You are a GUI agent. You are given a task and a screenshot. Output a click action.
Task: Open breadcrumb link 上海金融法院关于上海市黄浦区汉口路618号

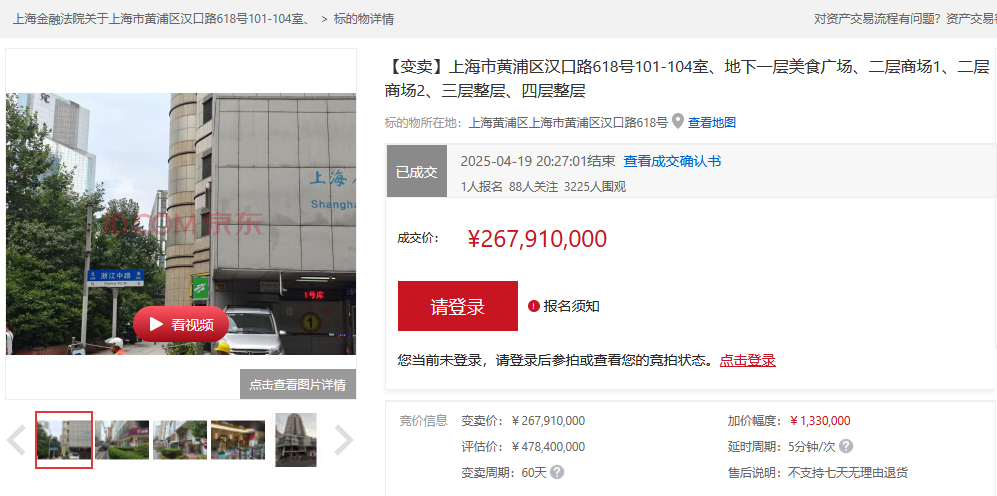(161, 19)
